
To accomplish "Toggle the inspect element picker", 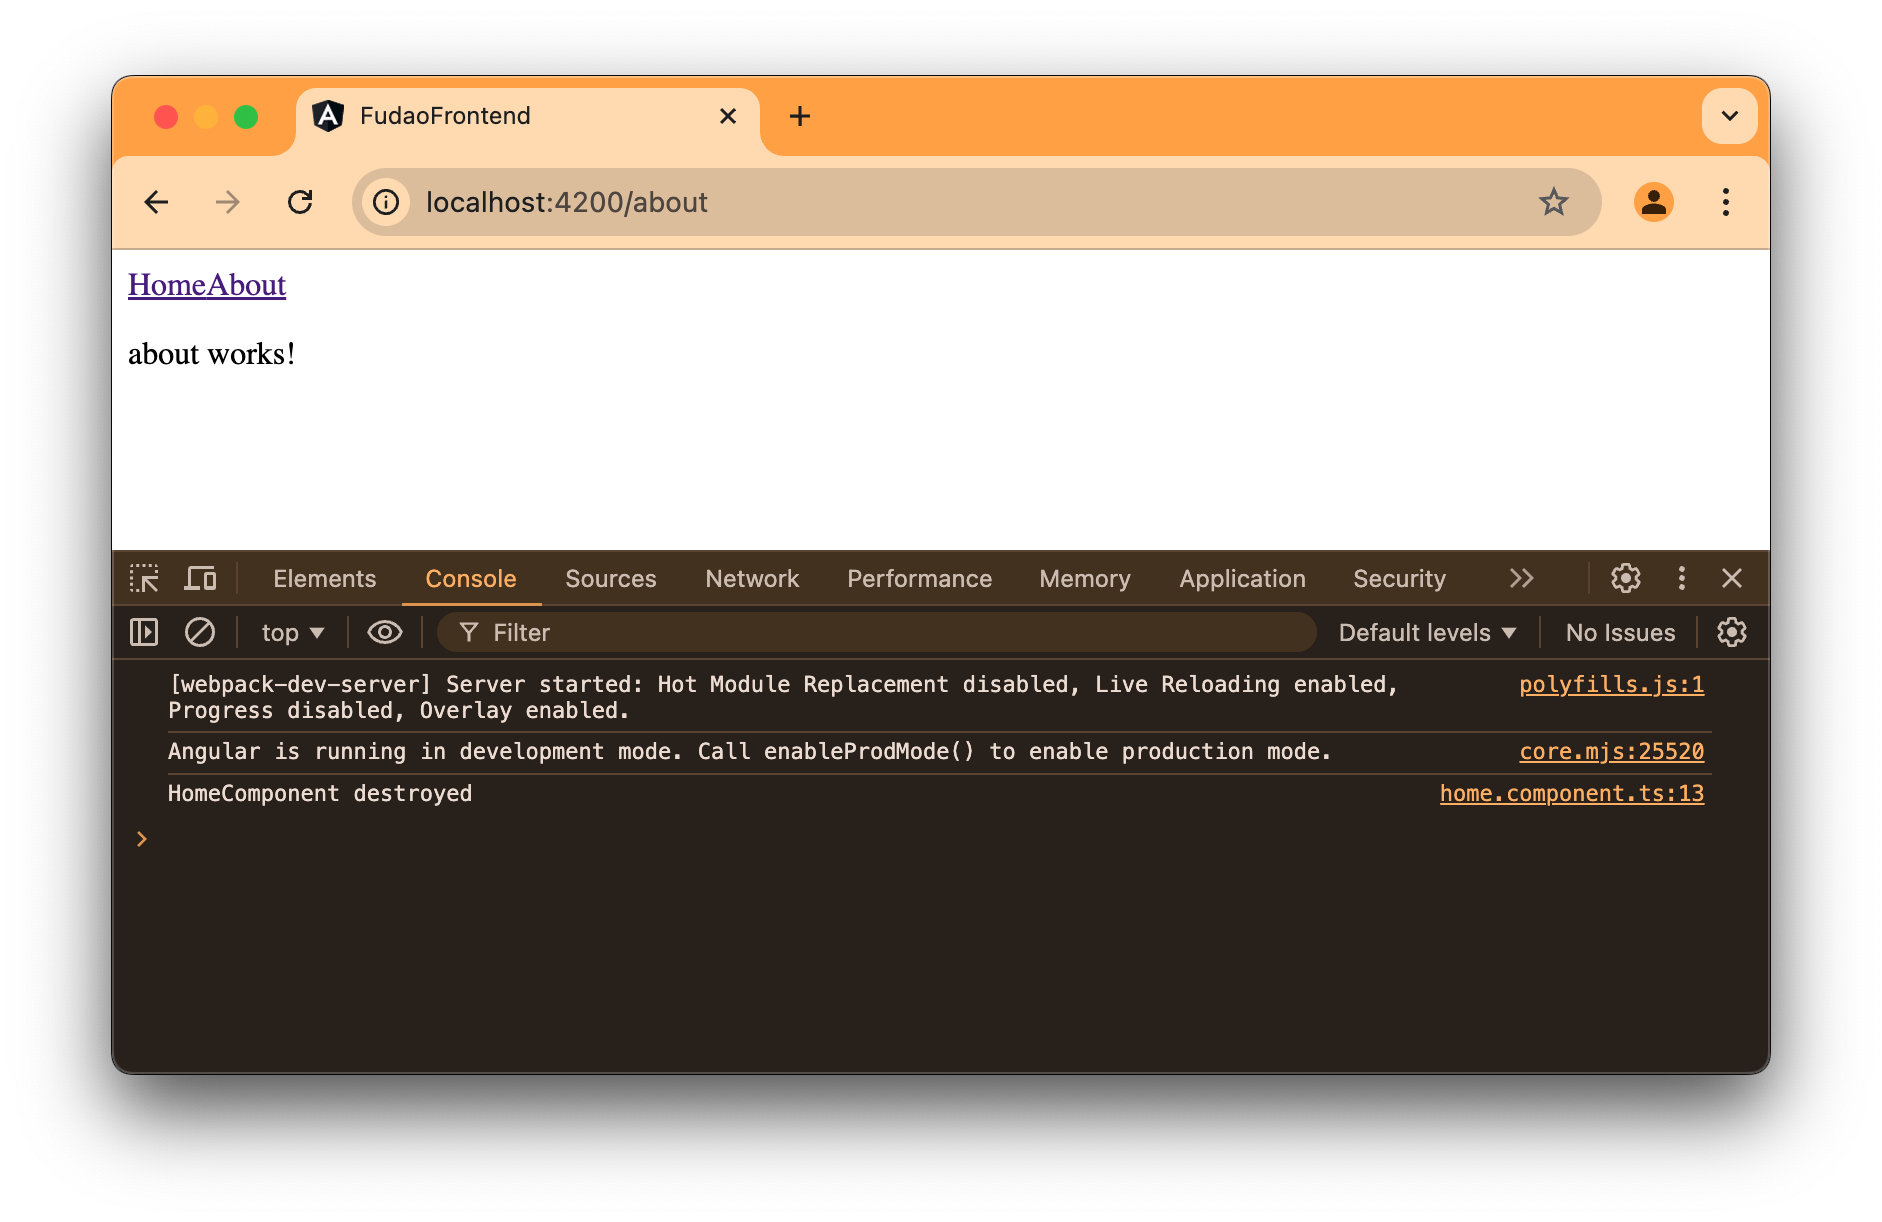I will point(144,578).
